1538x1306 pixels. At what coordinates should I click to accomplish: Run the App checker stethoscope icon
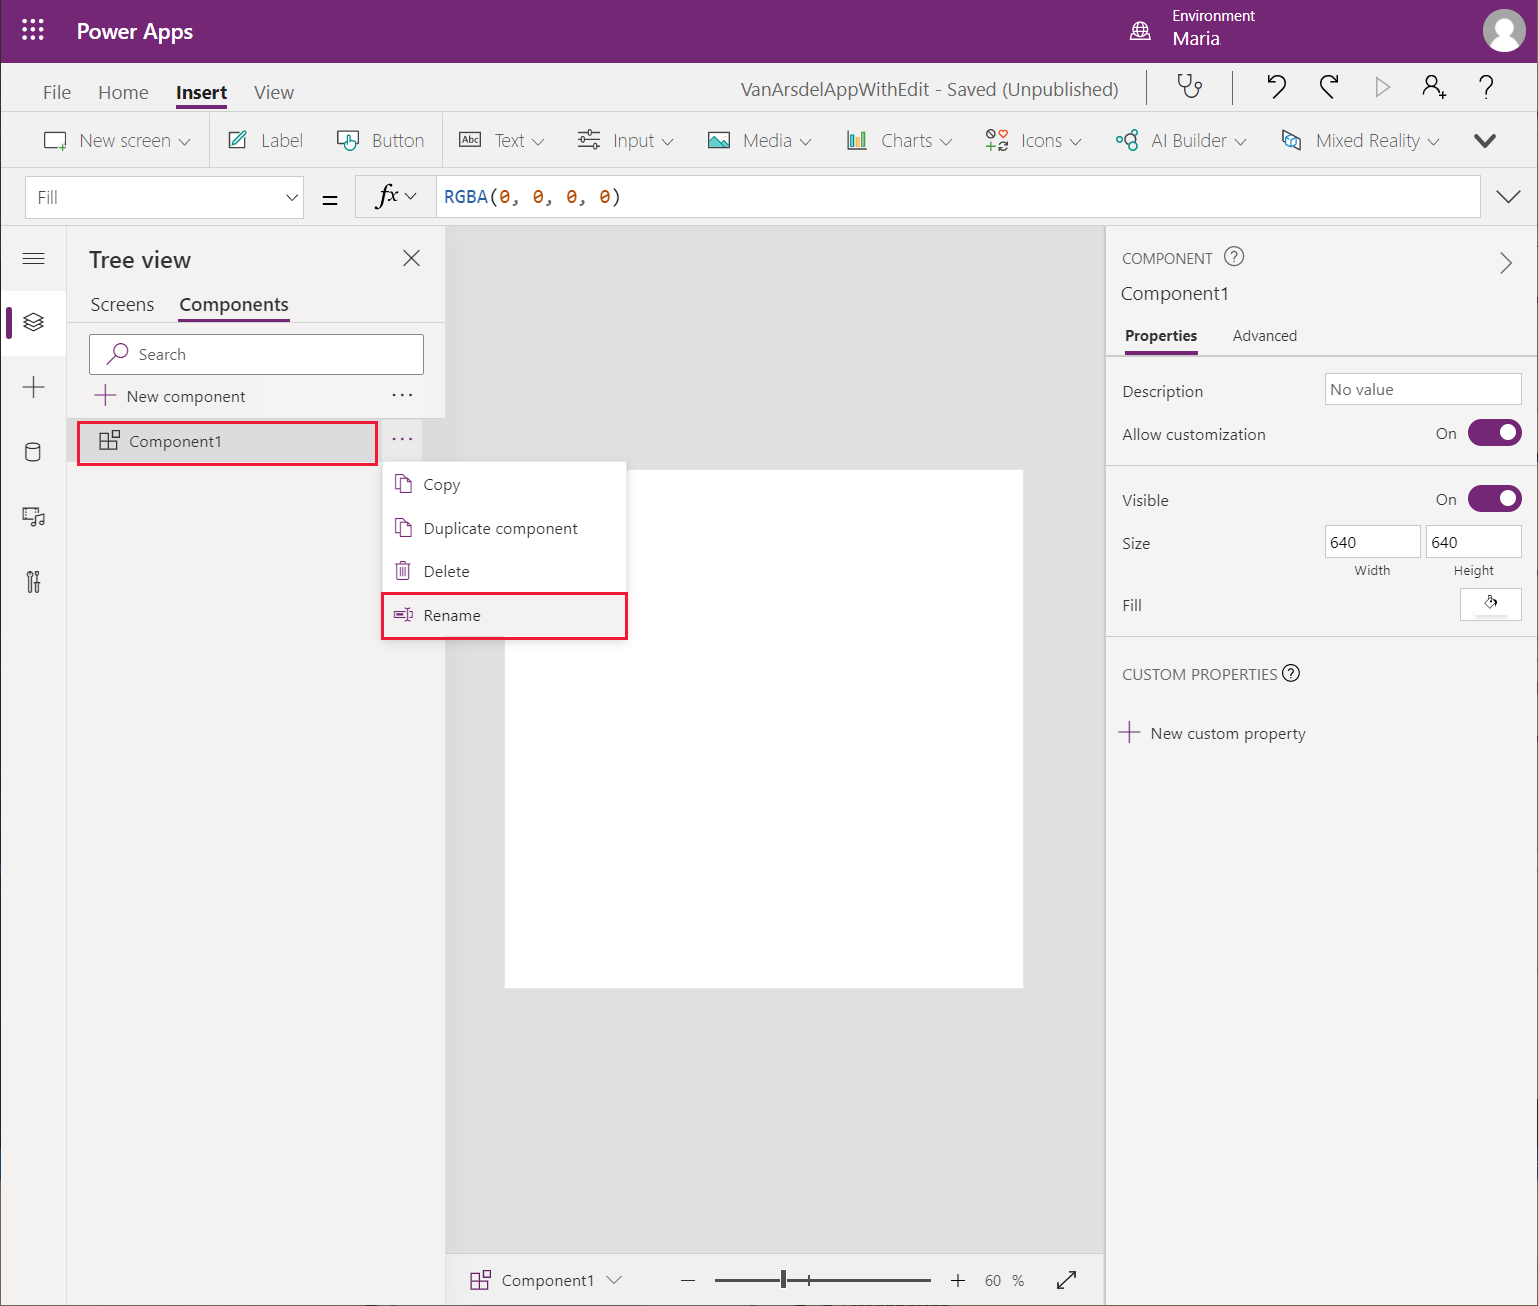coord(1189,87)
